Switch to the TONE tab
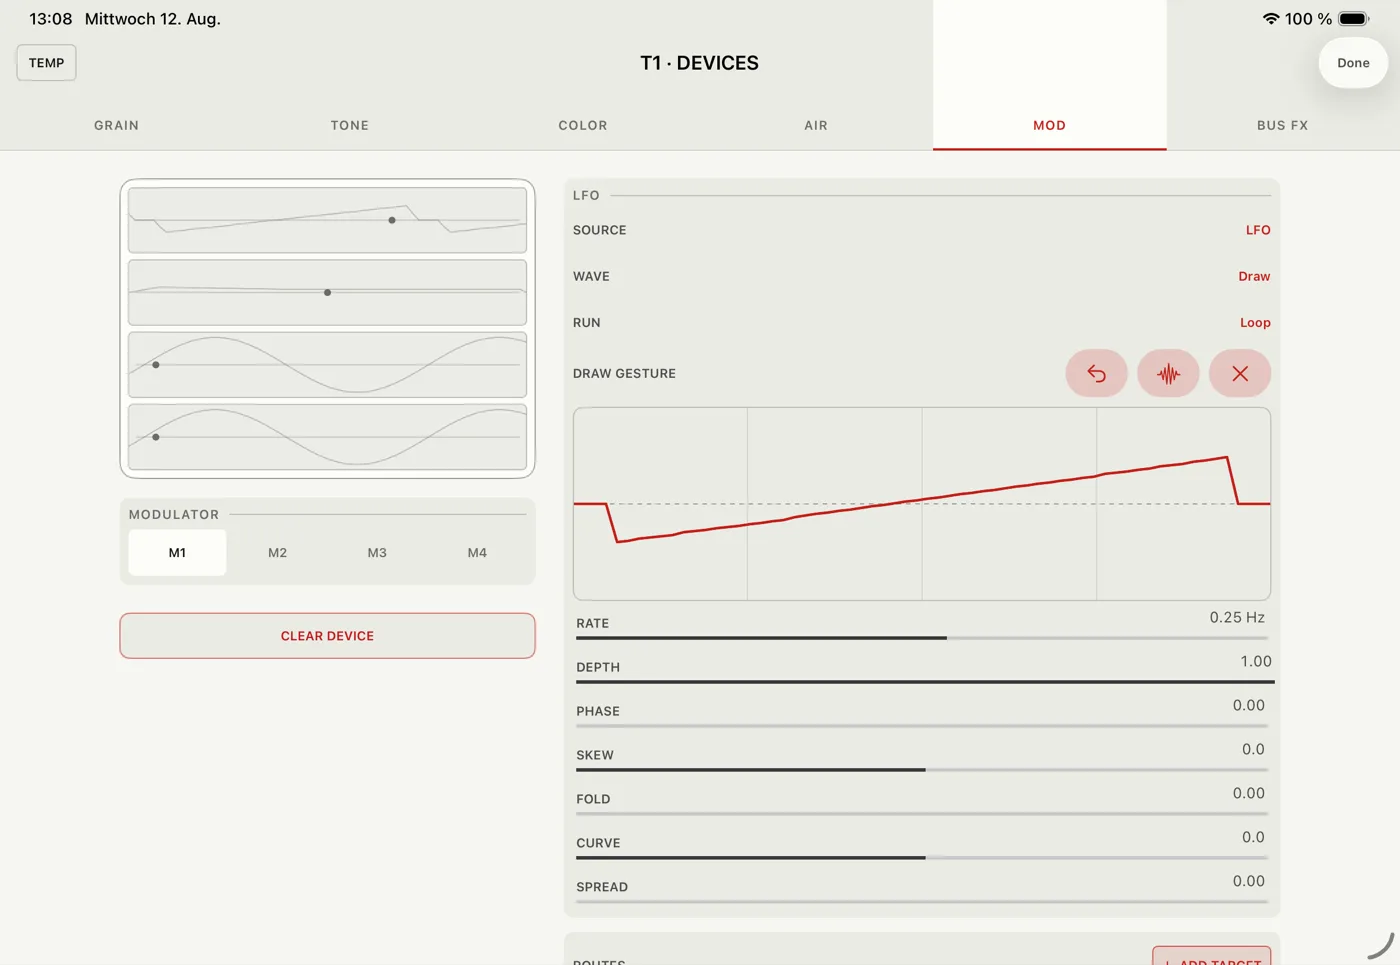This screenshot has height=965, width=1400. (350, 125)
